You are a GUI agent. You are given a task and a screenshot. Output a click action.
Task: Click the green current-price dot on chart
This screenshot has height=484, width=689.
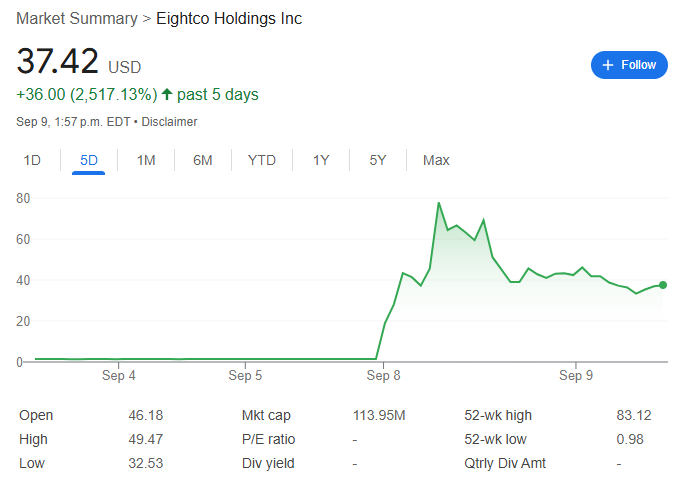pos(663,285)
